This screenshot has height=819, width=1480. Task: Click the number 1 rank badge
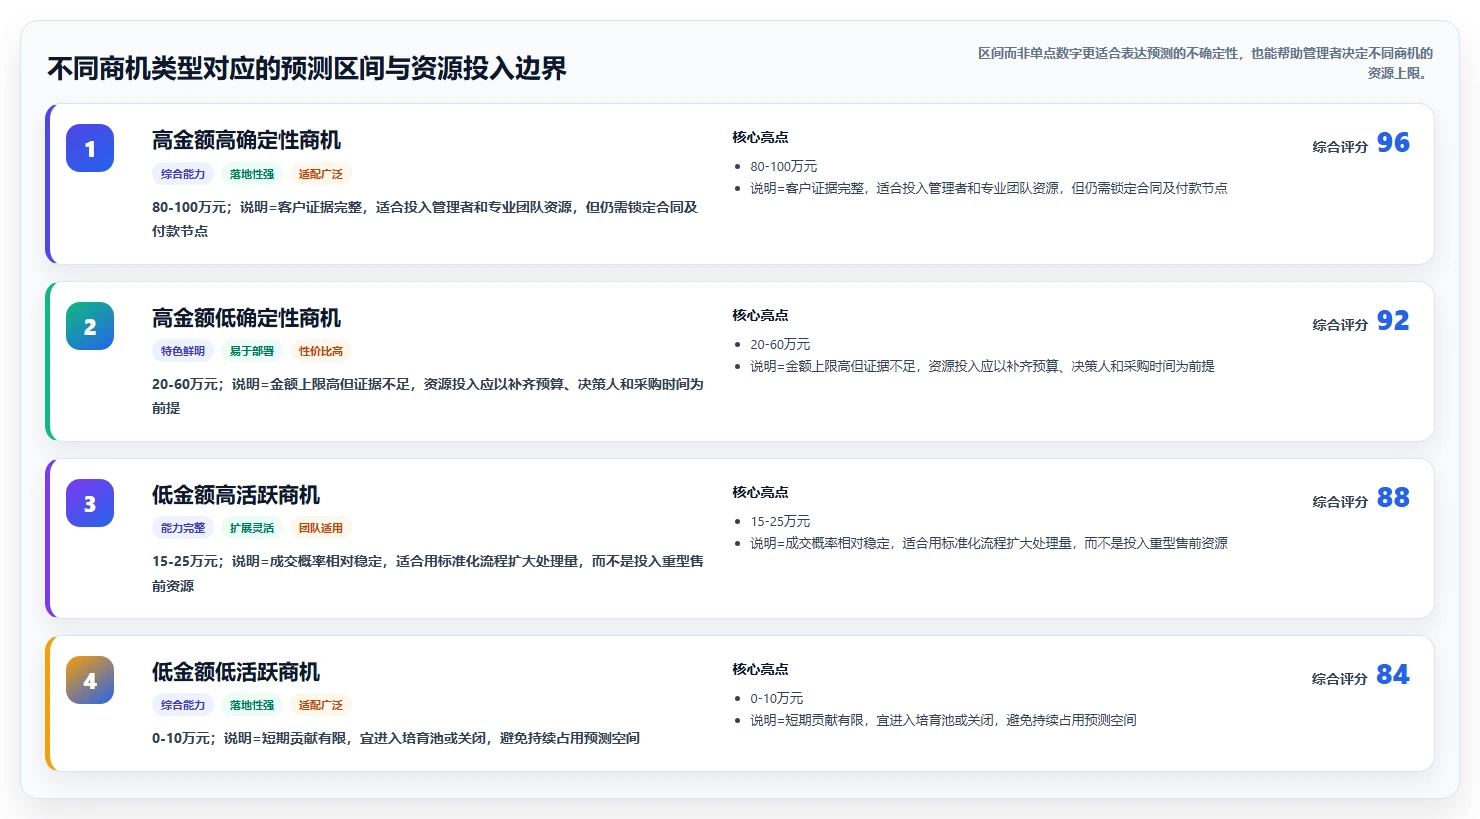pyautogui.click(x=90, y=149)
